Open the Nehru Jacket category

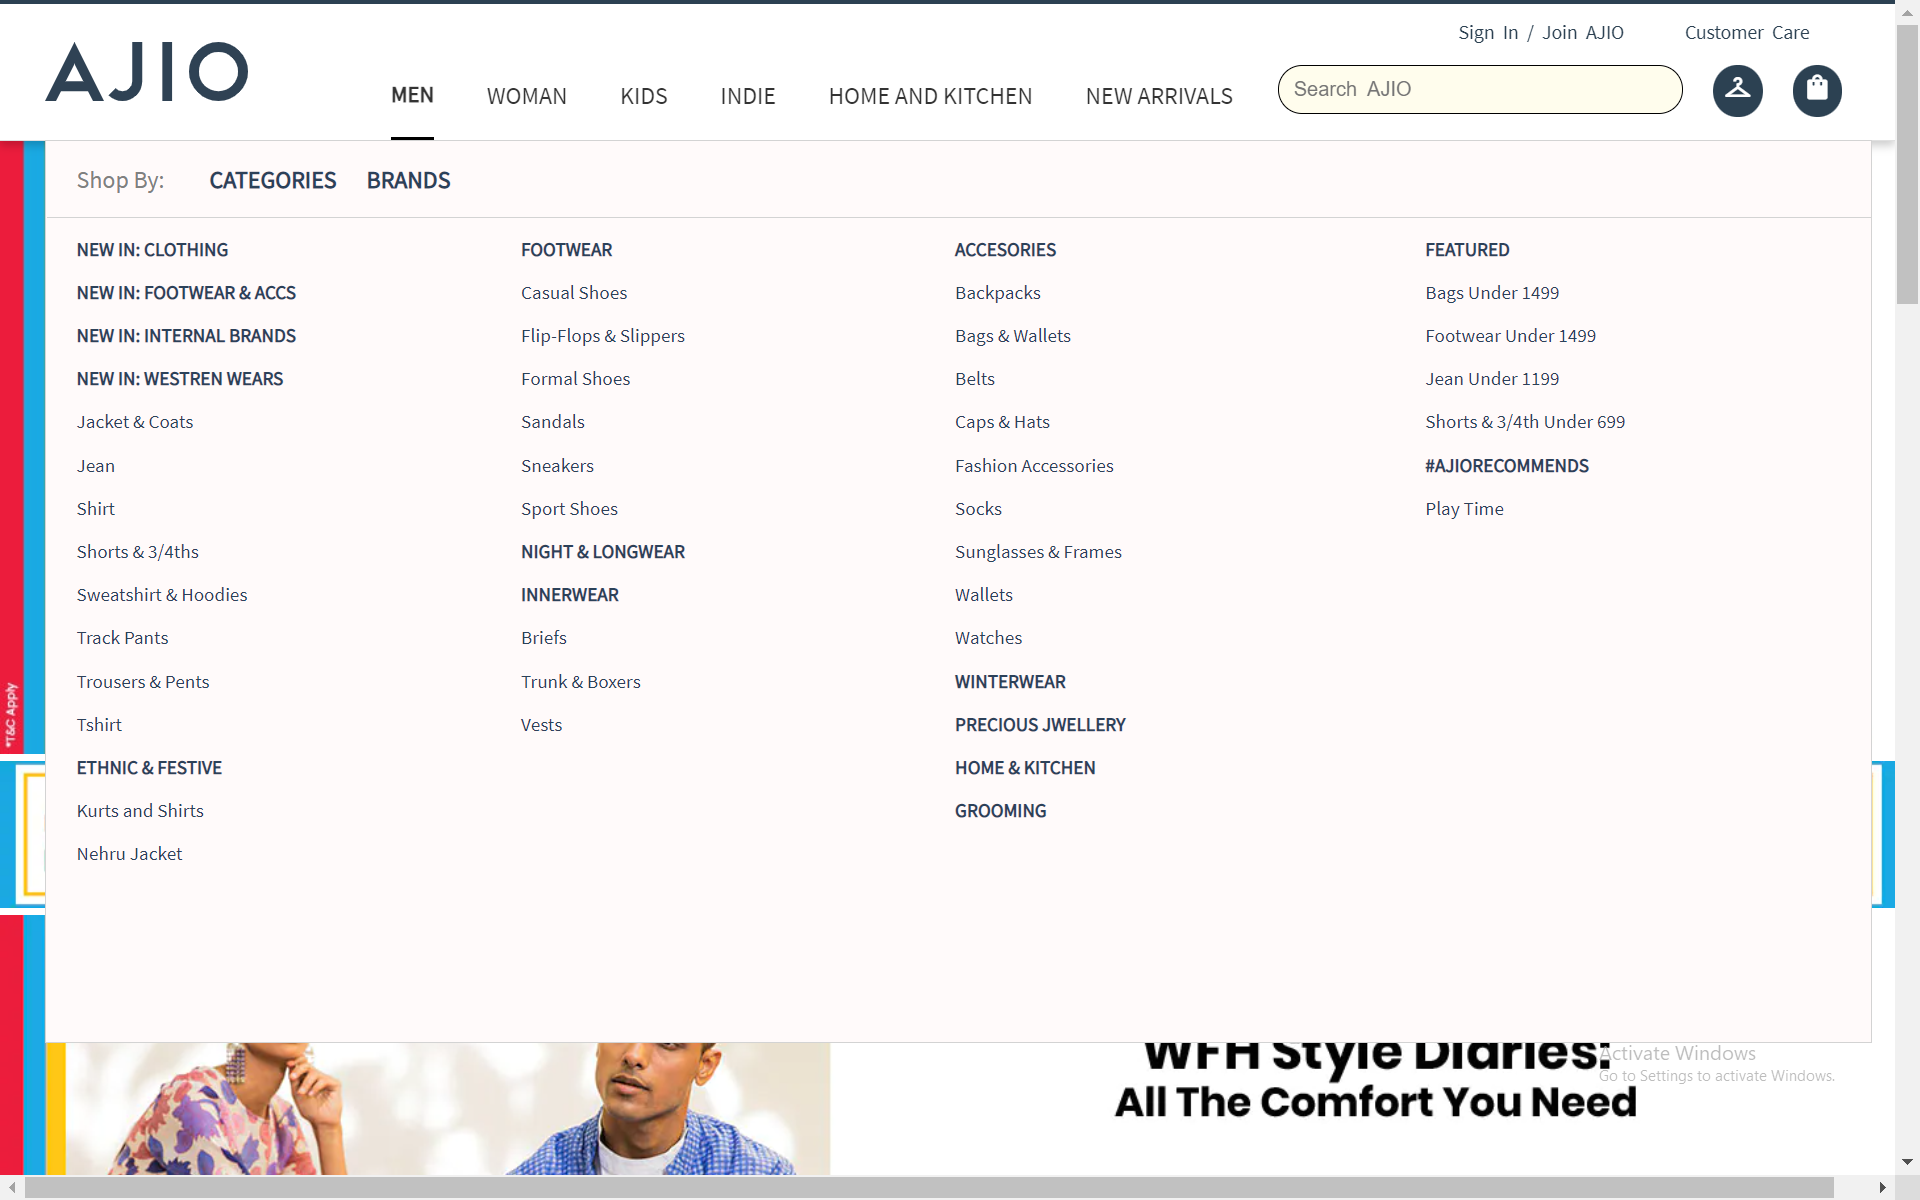129,853
